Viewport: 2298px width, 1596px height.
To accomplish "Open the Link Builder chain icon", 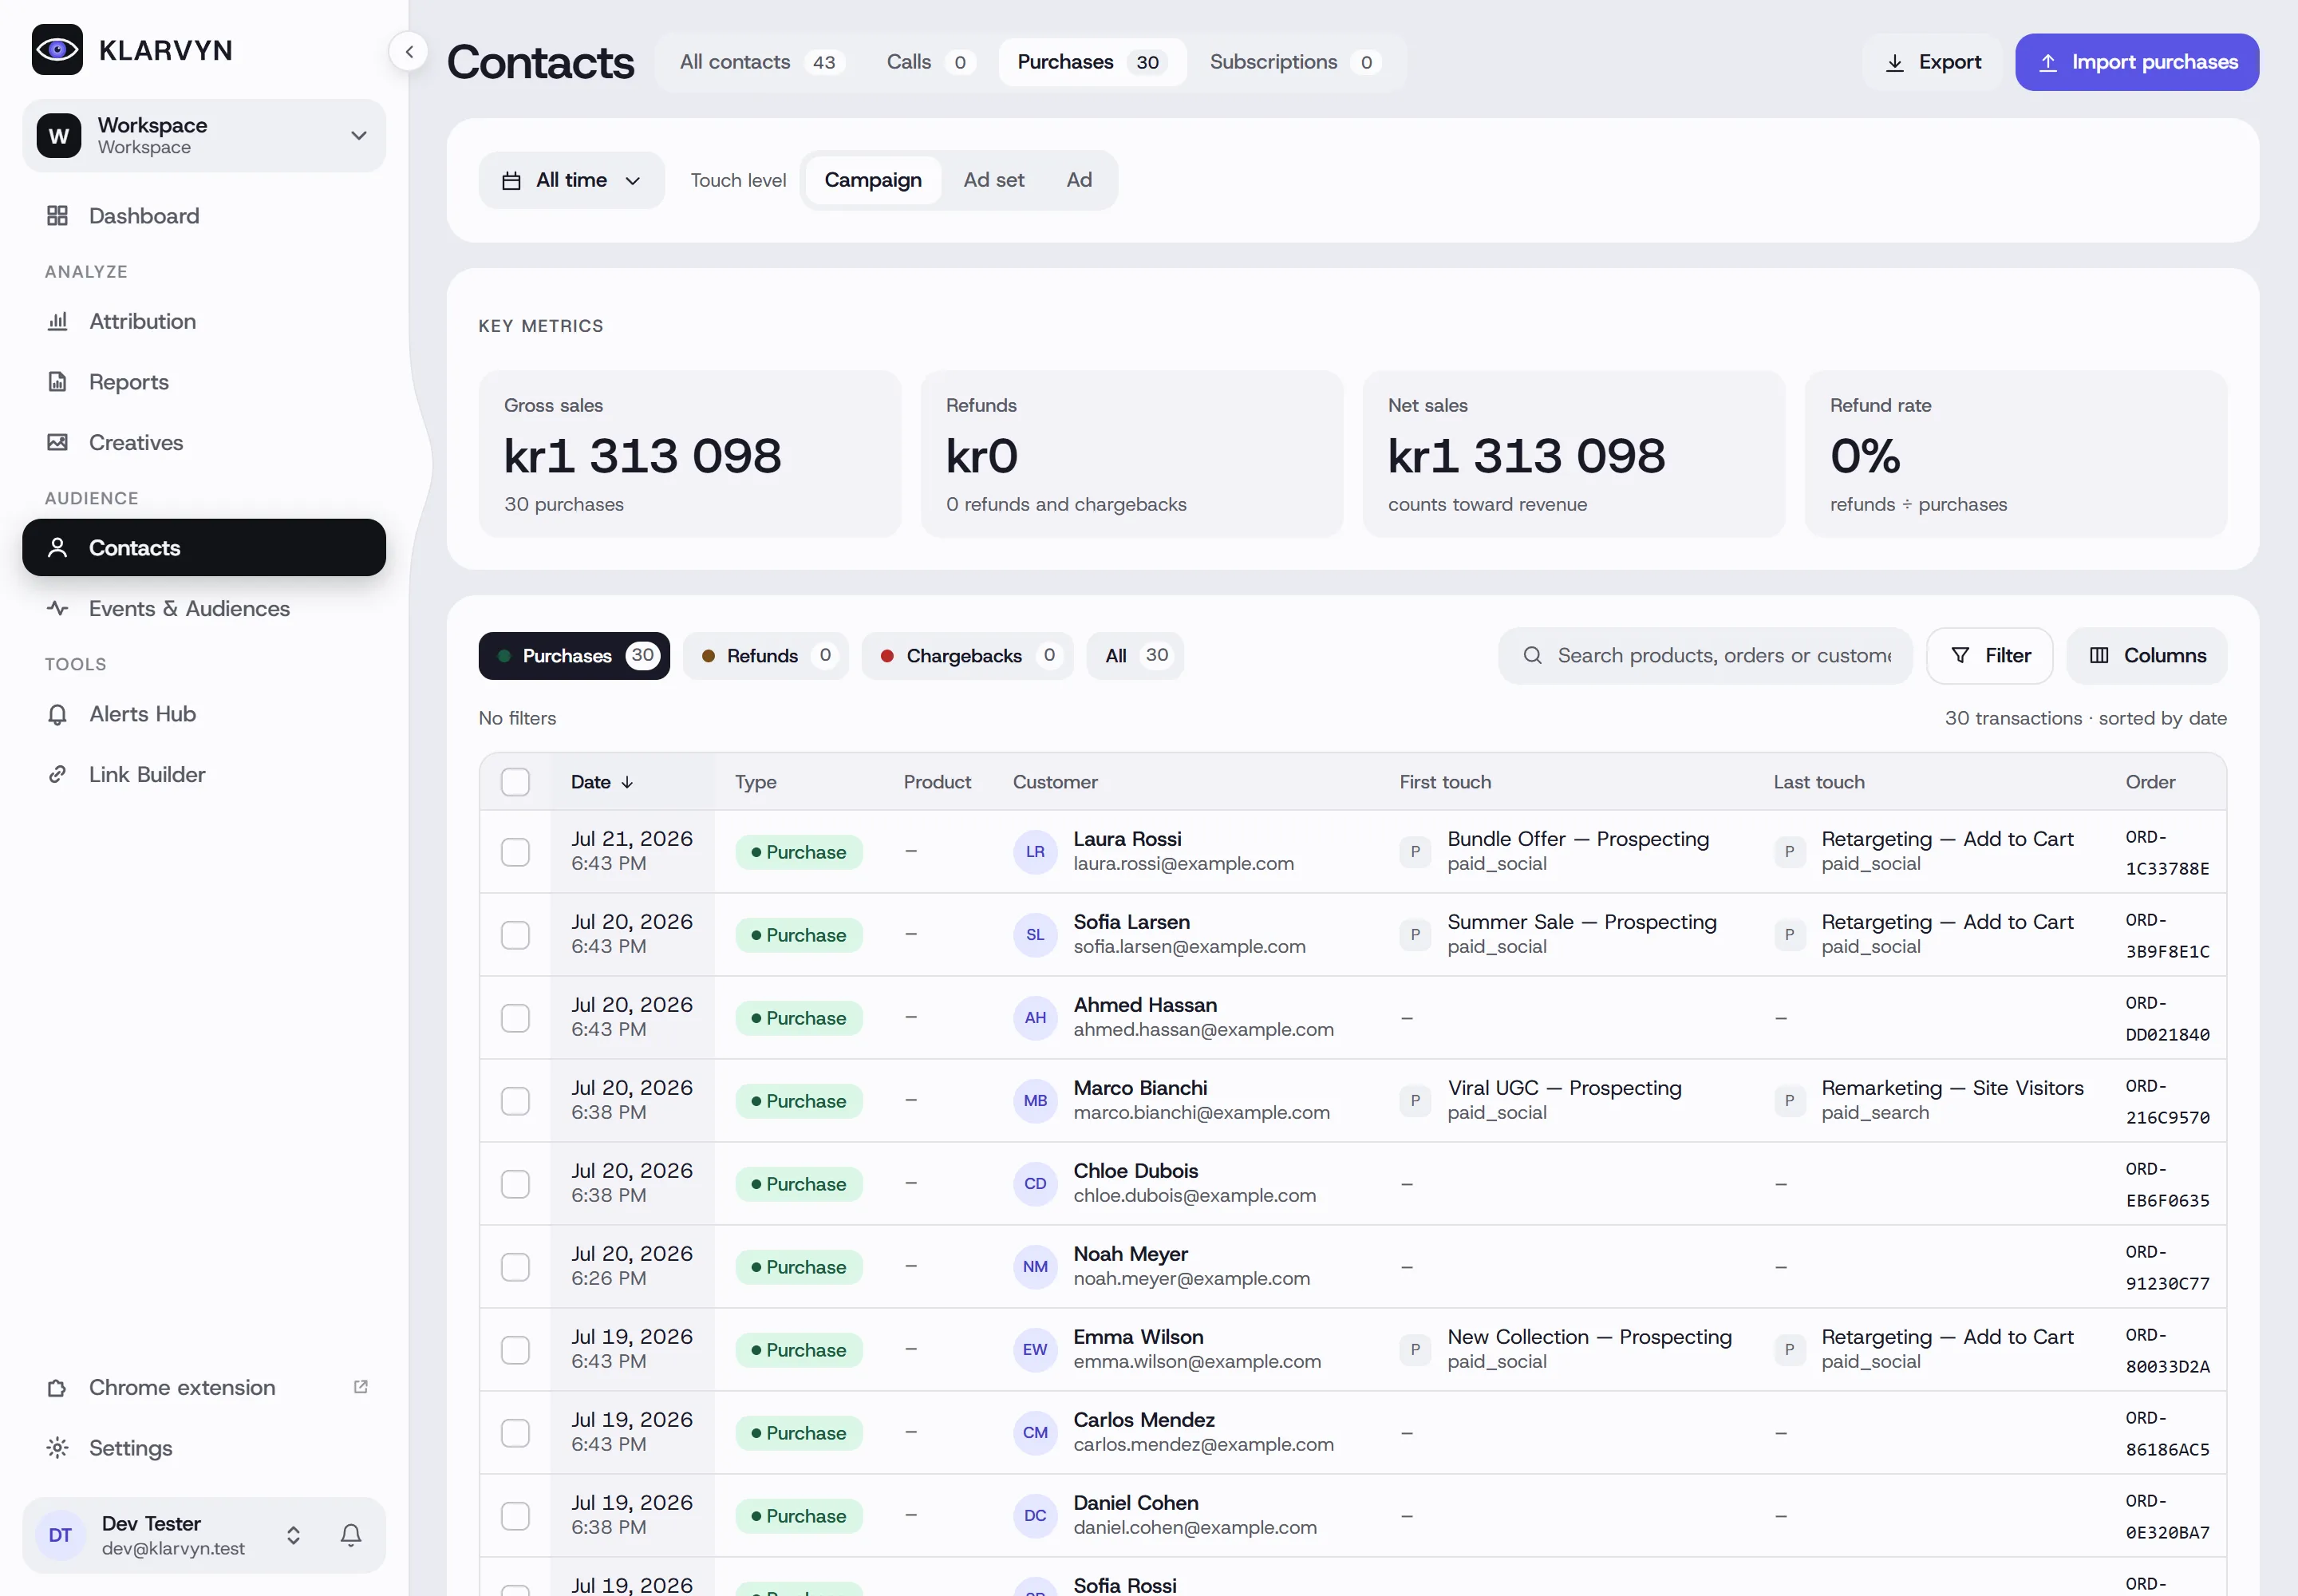I will pyautogui.click(x=58, y=774).
